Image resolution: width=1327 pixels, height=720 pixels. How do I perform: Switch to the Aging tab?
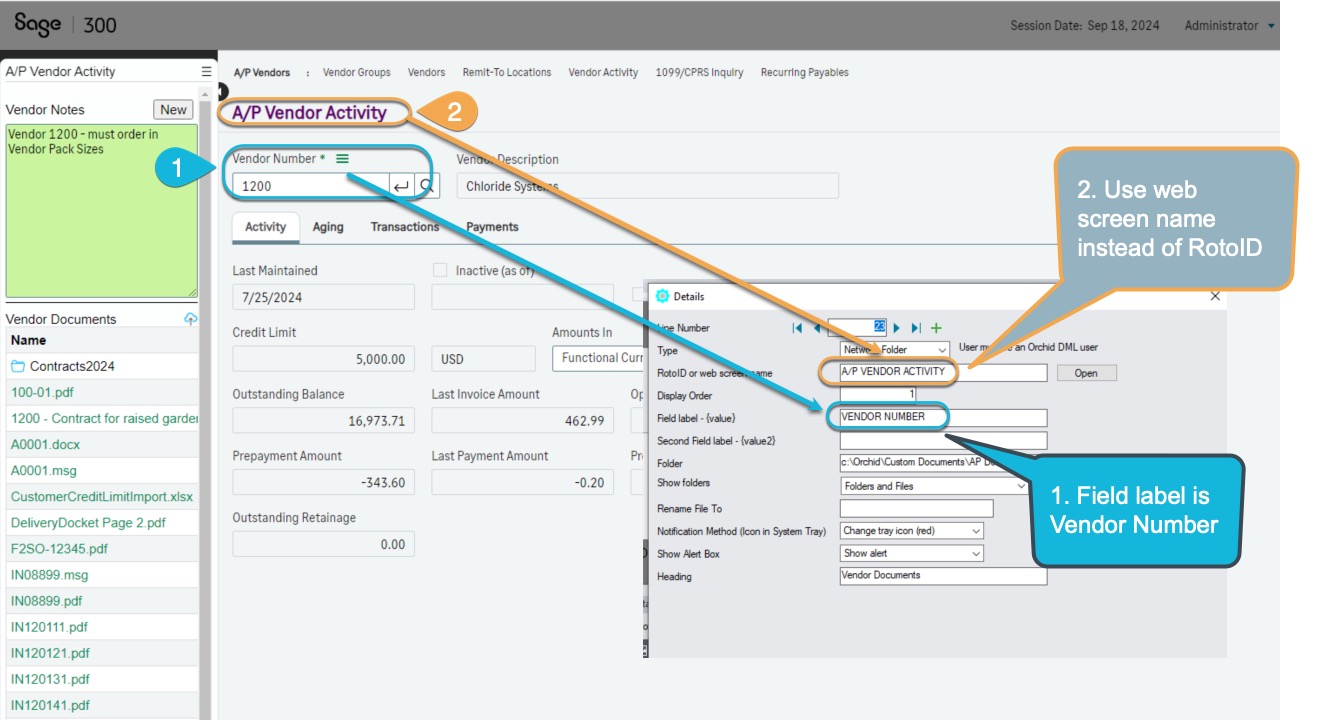[x=328, y=227]
